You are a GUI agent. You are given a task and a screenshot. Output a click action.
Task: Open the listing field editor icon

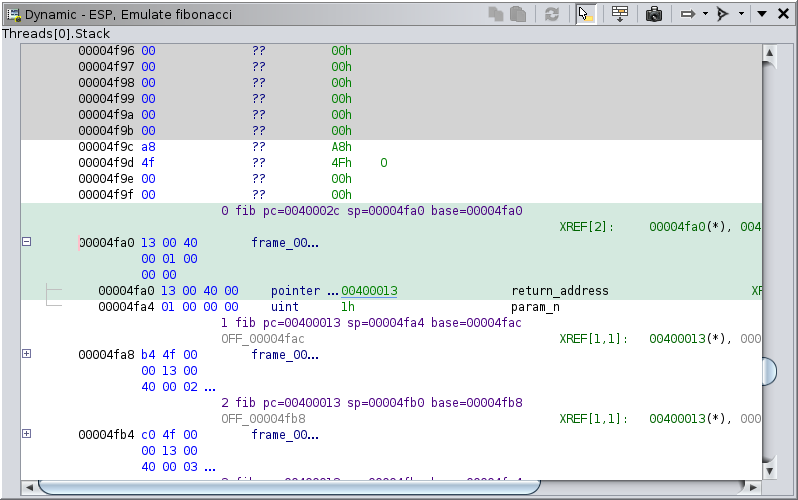click(620, 14)
